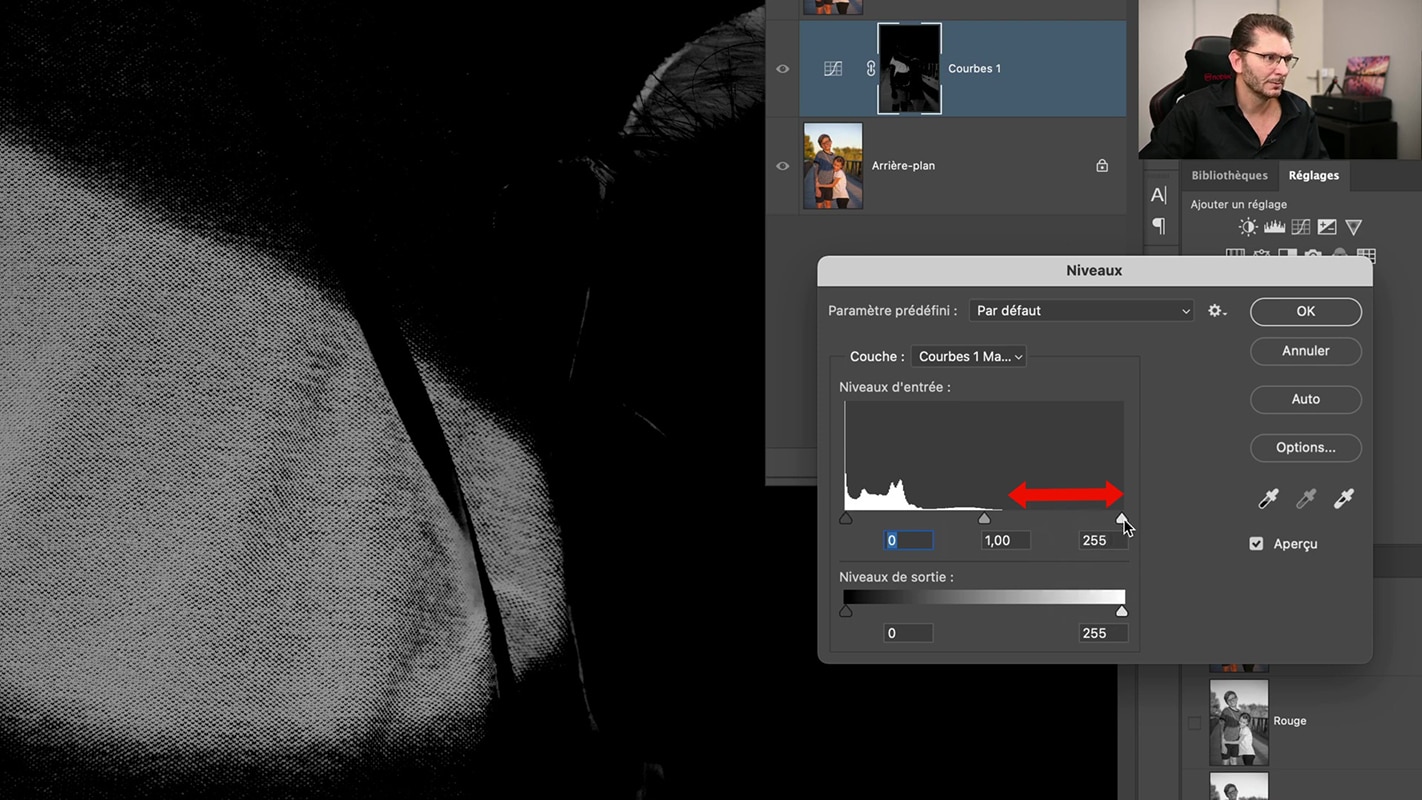The width and height of the screenshot is (1422, 800).
Task: Open the preset gear menu in Niveaux
Action: 1217,311
